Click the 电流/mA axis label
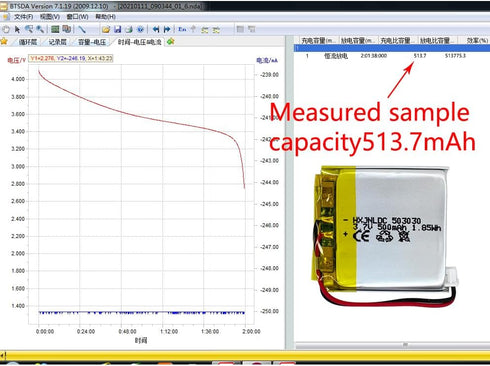Screen dimensions: 490x366 click(x=267, y=60)
